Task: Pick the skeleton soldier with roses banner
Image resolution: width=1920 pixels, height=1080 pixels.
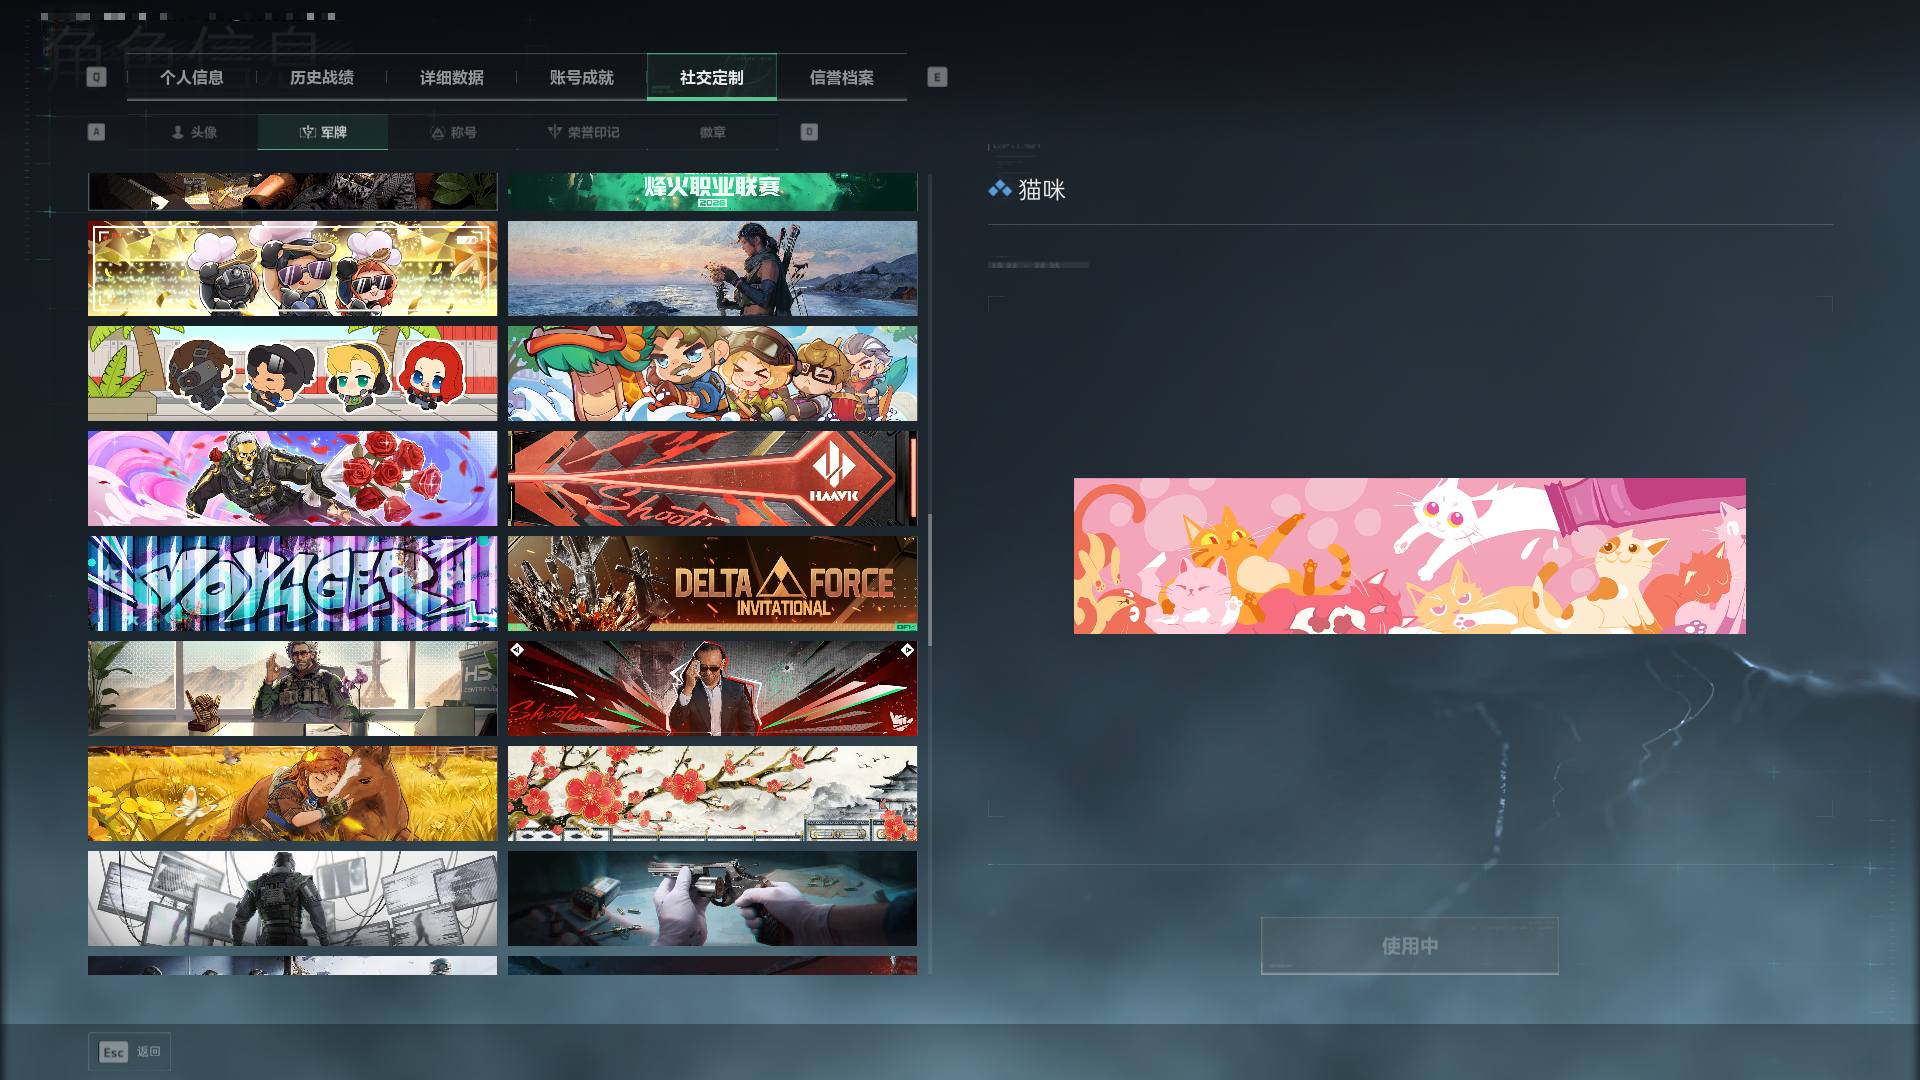Action: tap(292, 478)
